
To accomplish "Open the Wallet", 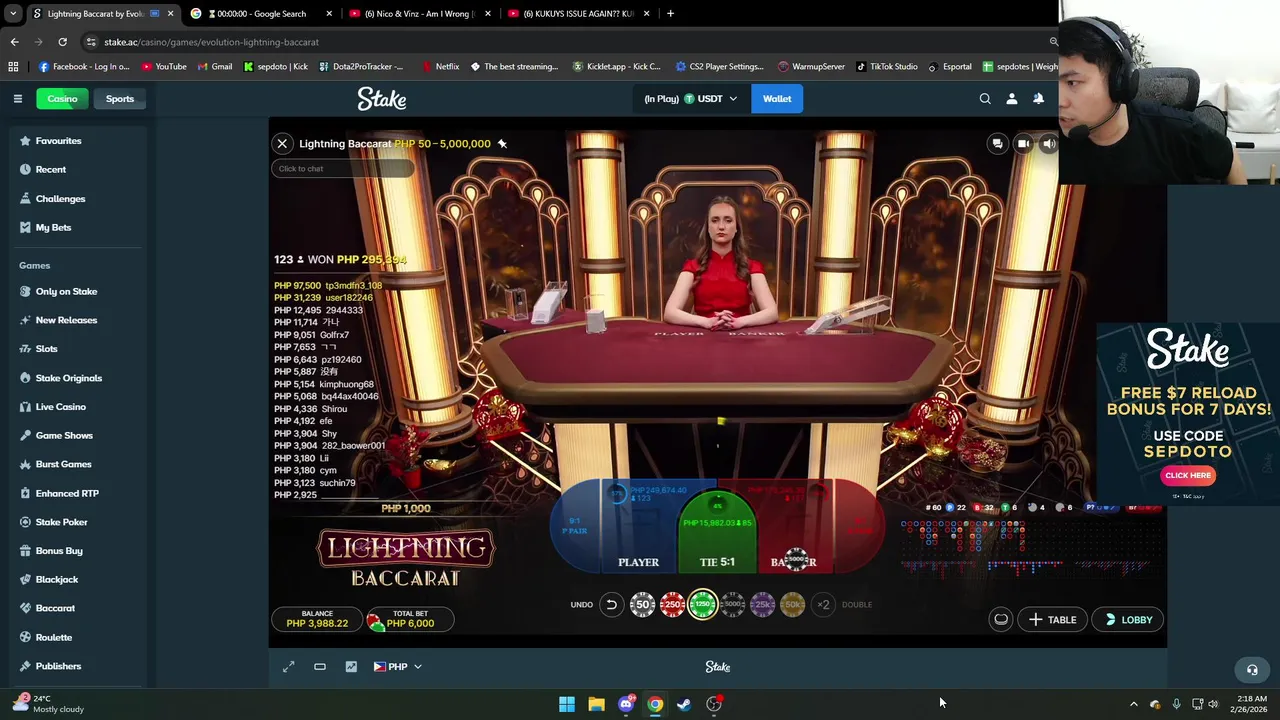I will coord(777,99).
